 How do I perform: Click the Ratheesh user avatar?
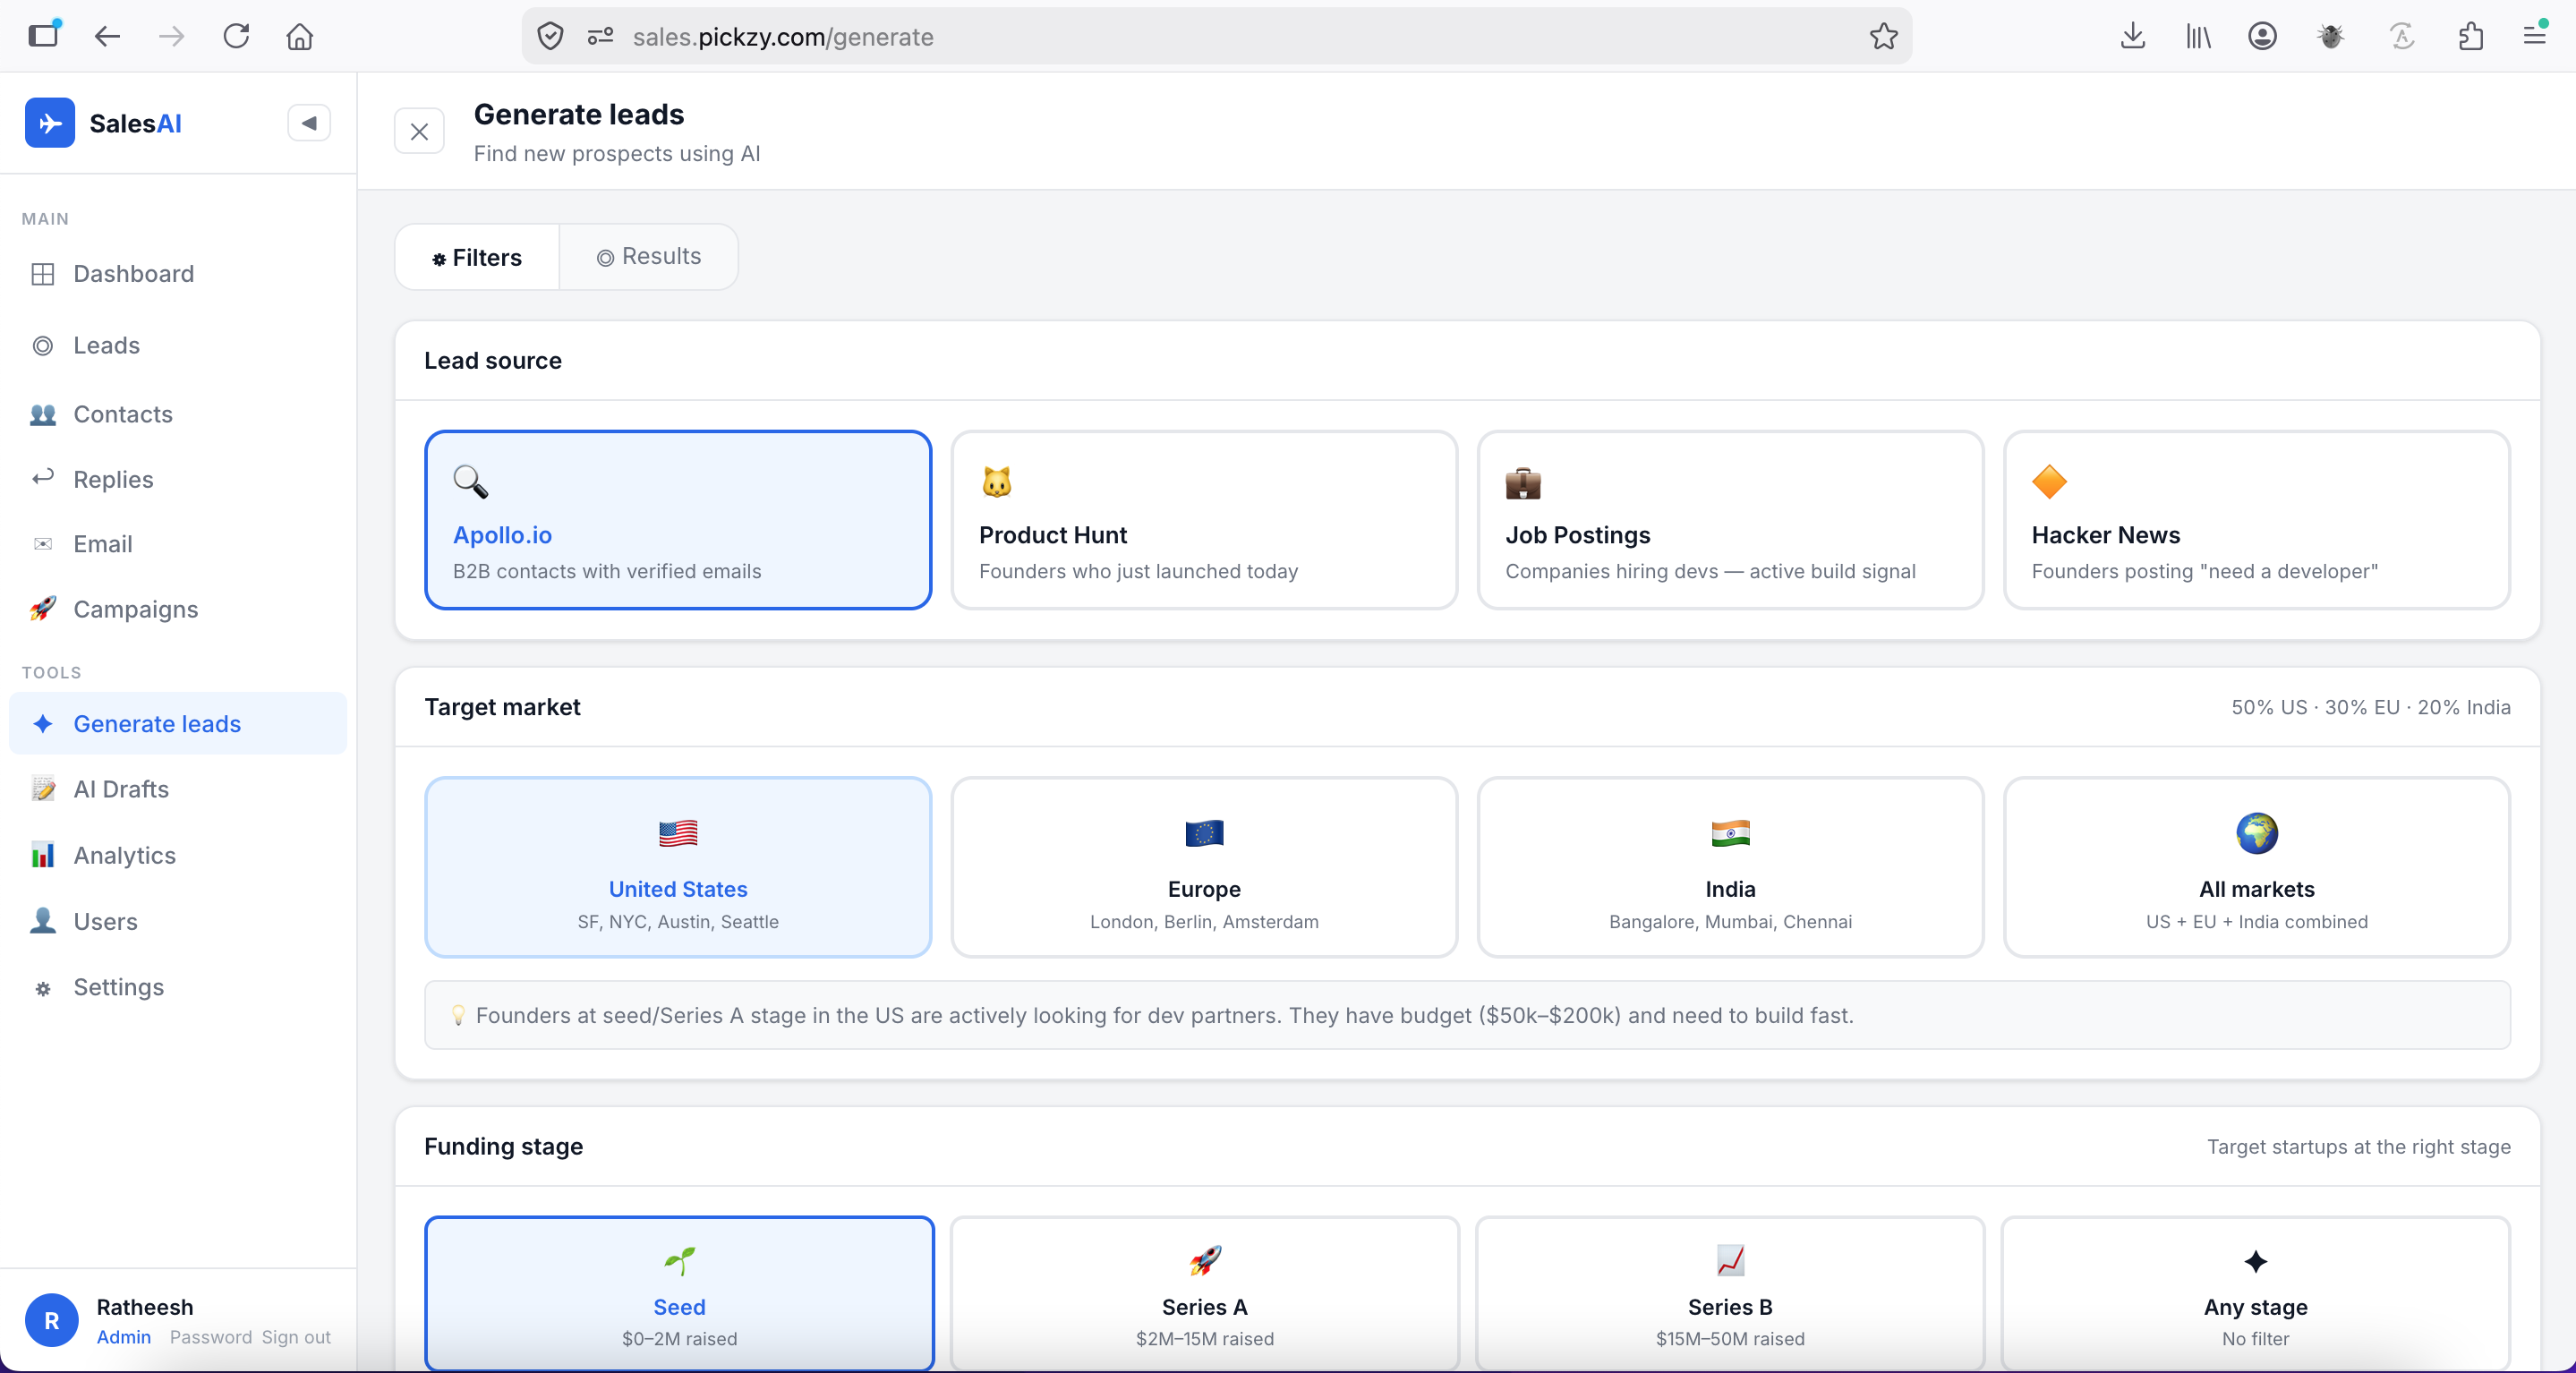(x=52, y=1320)
